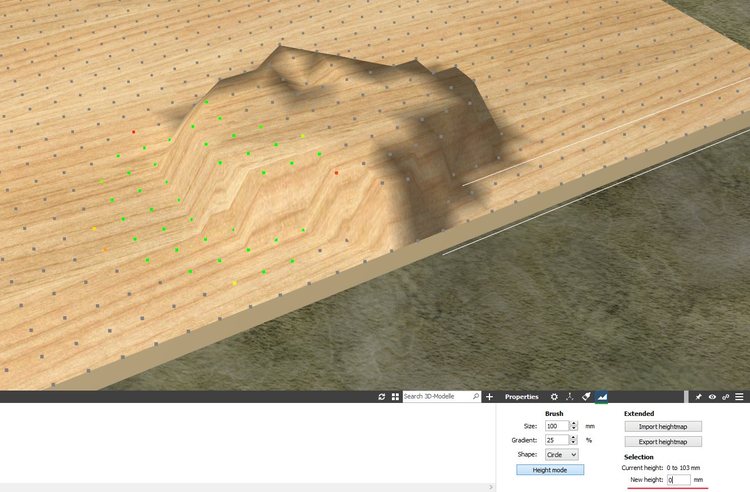
Task: Click the Gradient input field
Action: click(x=557, y=440)
